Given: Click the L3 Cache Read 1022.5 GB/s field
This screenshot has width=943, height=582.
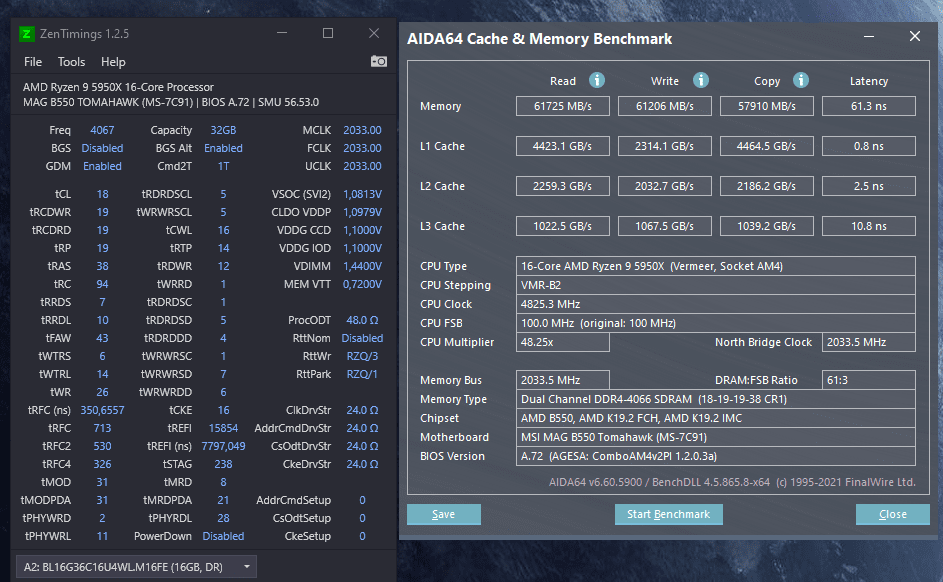Looking at the screenshot, I should [562, 226].
